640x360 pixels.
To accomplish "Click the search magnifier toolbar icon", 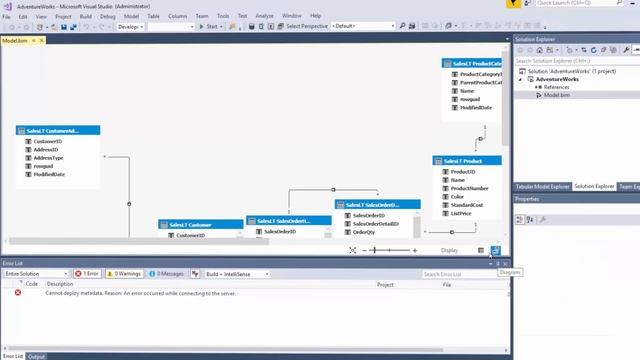I will point(402,26).
